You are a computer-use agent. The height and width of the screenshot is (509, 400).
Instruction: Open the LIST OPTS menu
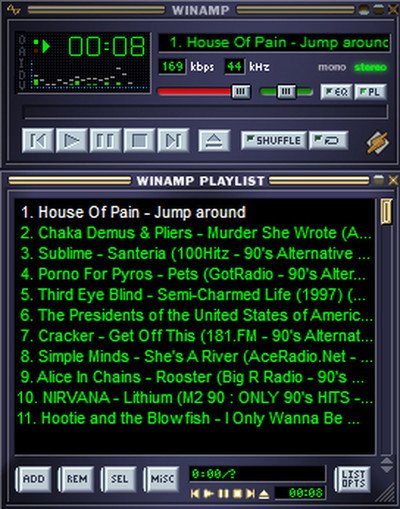click(353, 479)
